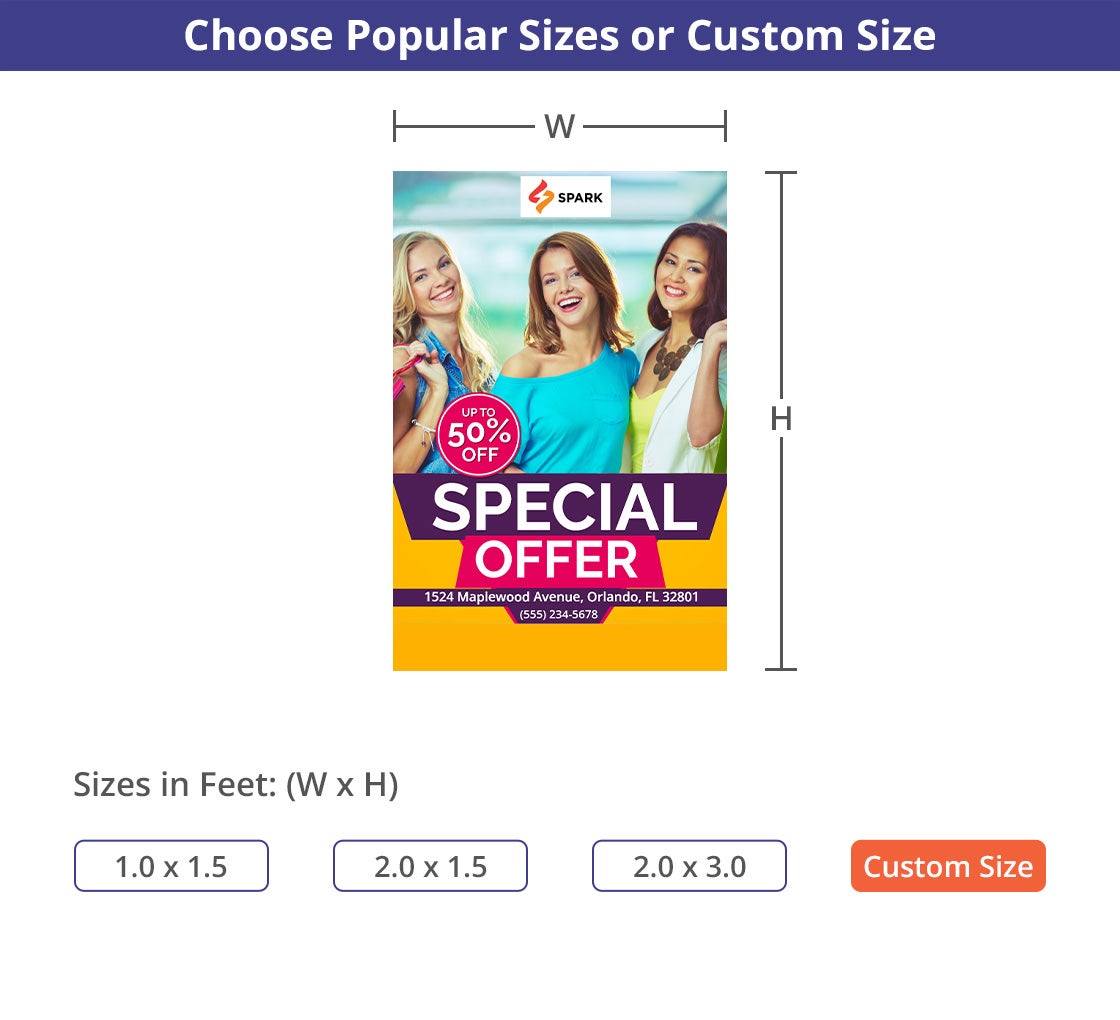The image size is (1120, 1020).
Task: Click the Maplewood Avenue address line
Action: coord(561,597)
